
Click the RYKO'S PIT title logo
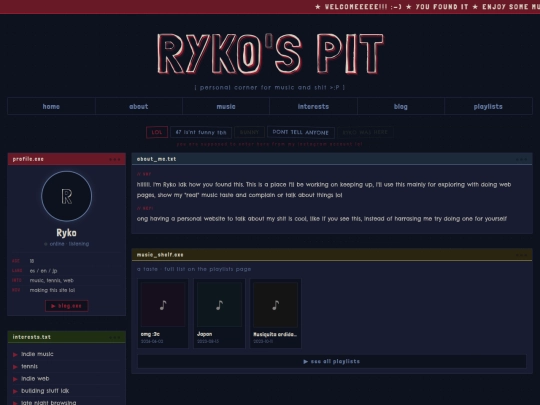[270, 54]
